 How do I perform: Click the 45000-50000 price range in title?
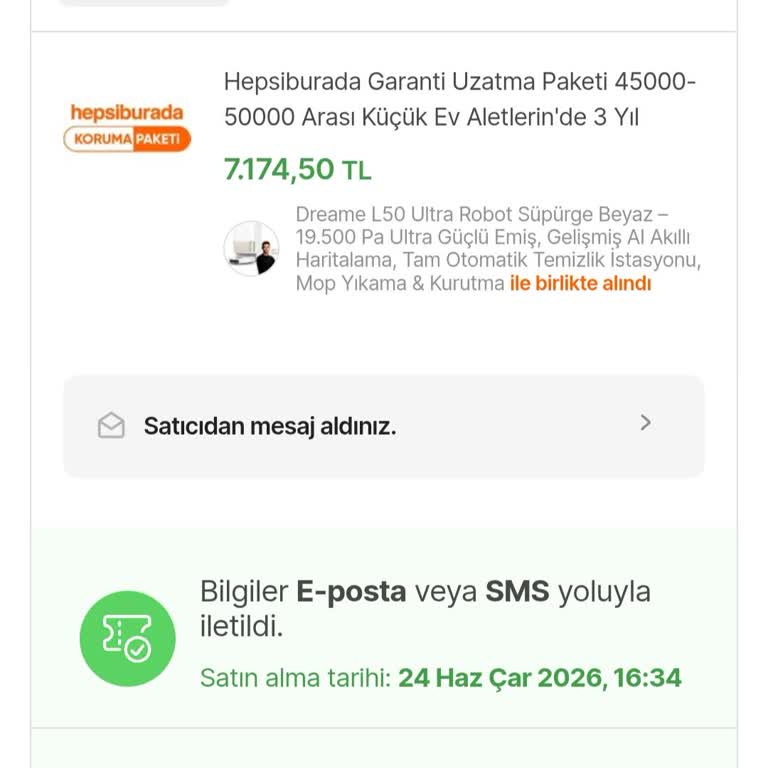[459, 99]
